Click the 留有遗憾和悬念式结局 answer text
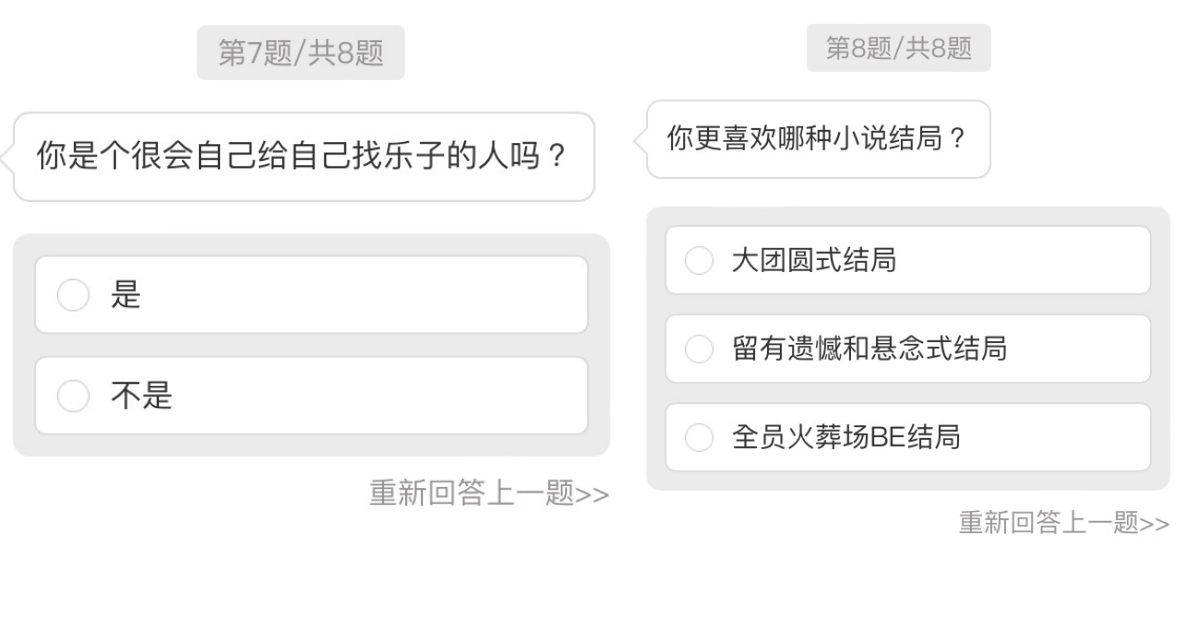The width and height of the screenshot is (1200, 628). tap(868, 349)
